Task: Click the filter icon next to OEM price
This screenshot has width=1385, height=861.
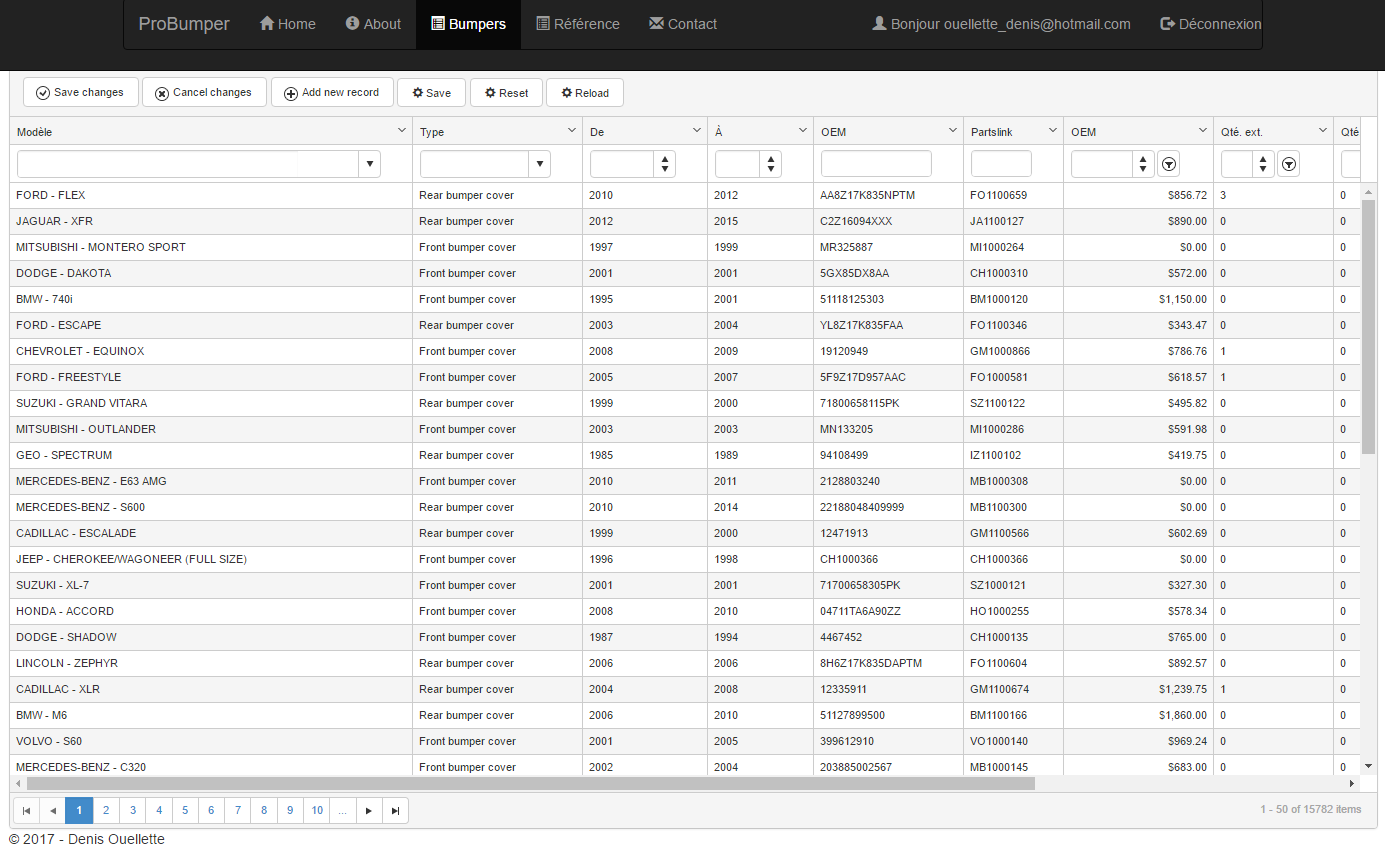Action: (1168, 164)
